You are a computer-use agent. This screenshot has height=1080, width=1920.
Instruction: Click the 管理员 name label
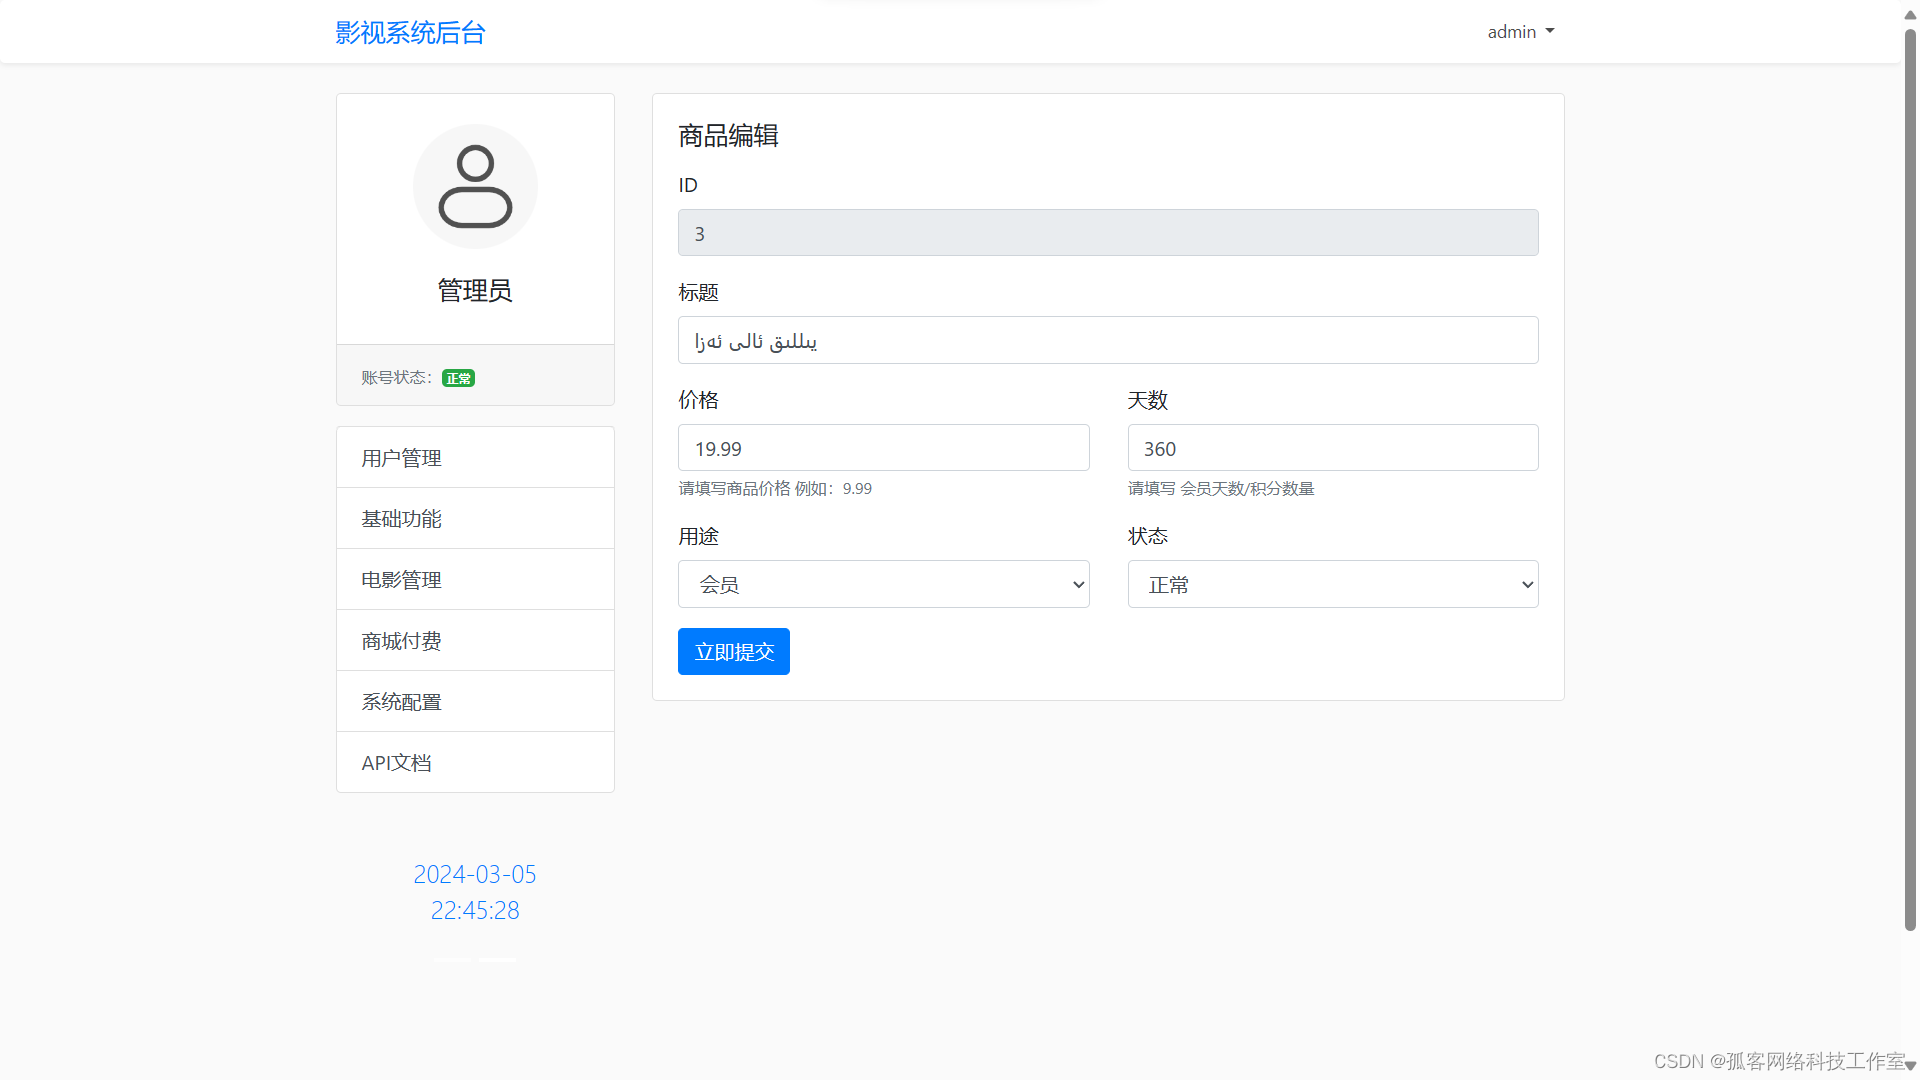[475, 291]
